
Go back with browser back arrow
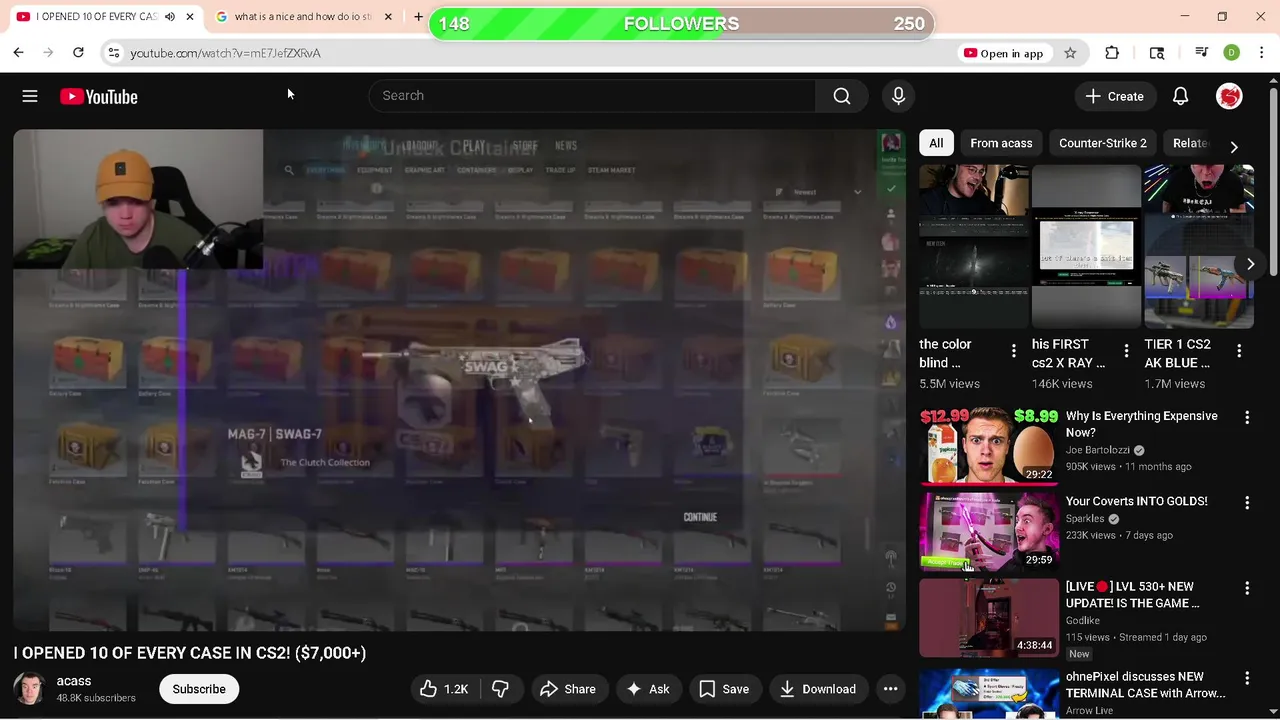(18, 52)
